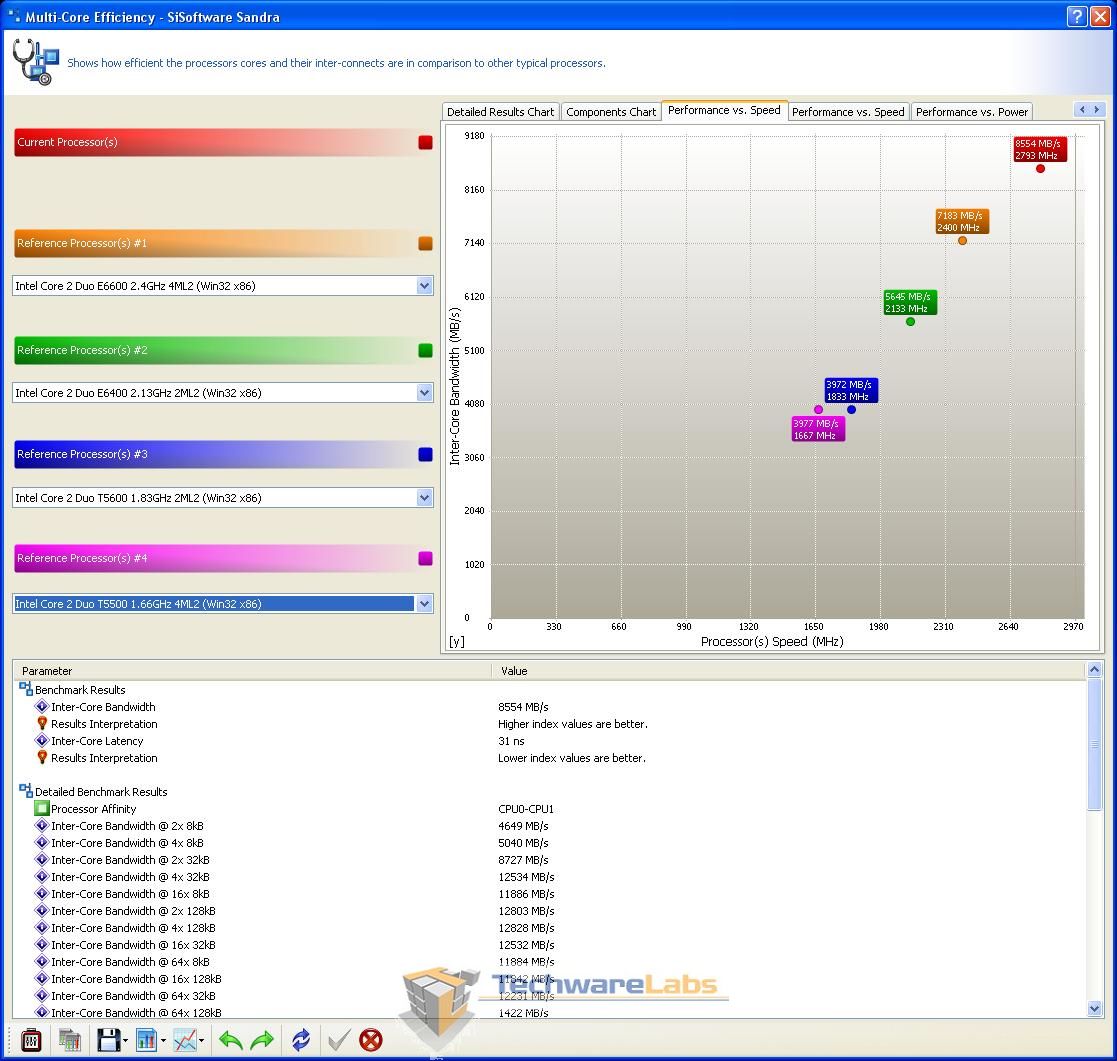Click the results list scroll down arrow
Screen dimensions: 1117x1061
[1094, 1010]
